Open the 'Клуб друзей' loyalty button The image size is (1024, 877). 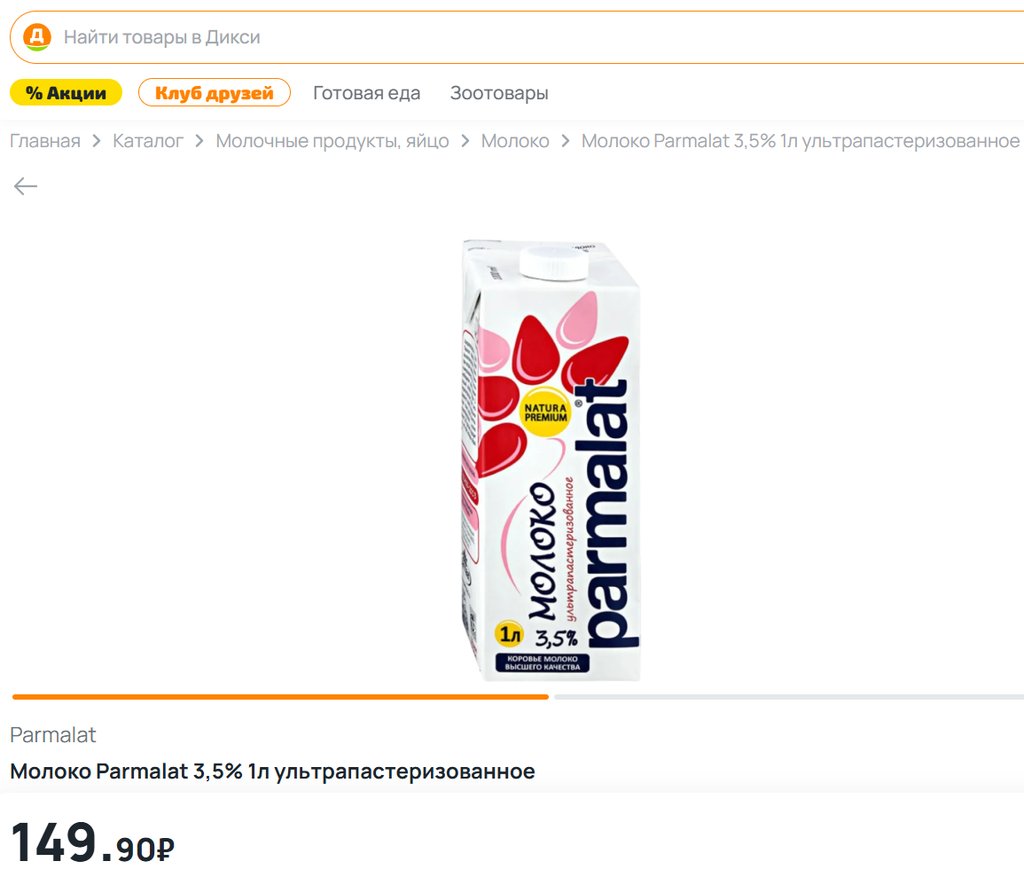point(214,93)
